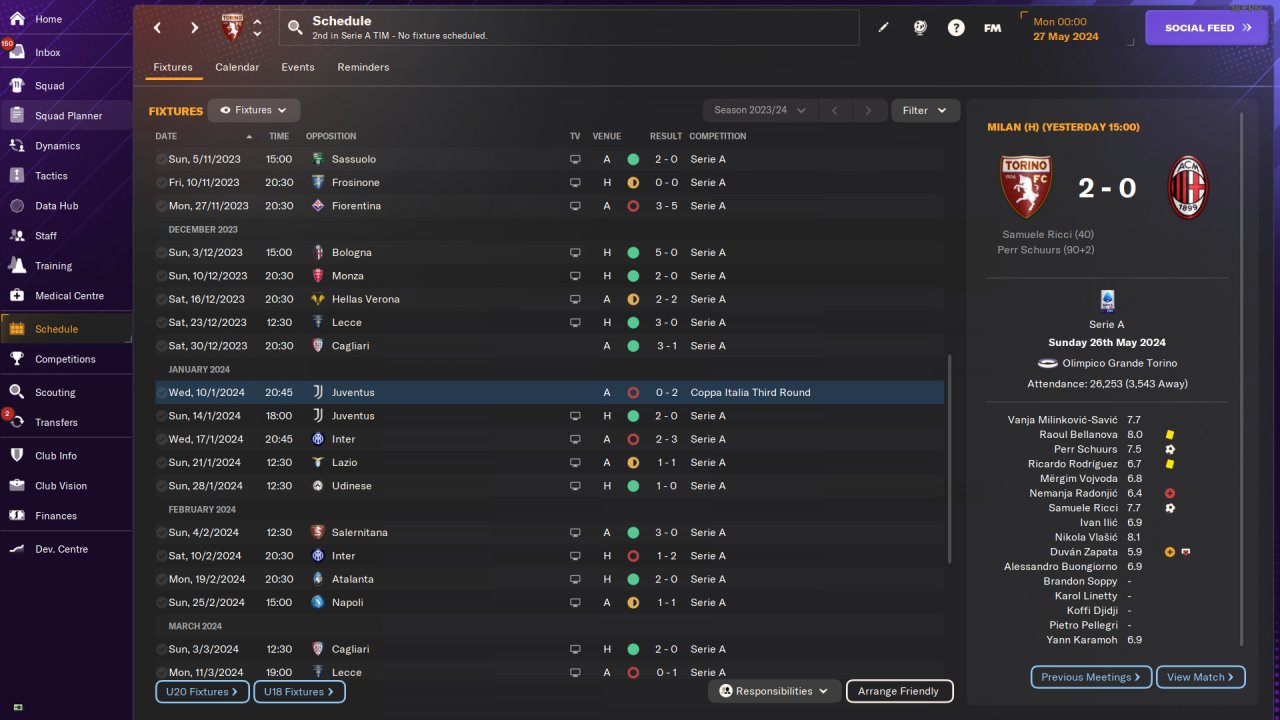Open the Training cone icon
Screen dimensions: 1280x720
(x=17, y=265)
